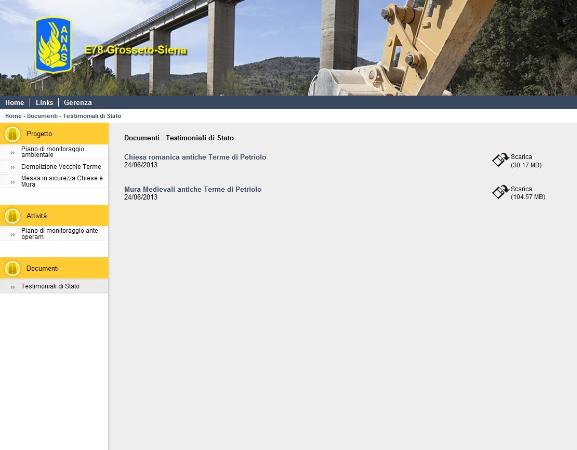The height and width of the screenshot is (450, 577).
Task: Click download icon for Chiesa romanica document
Action: click(x=500, y=160)
